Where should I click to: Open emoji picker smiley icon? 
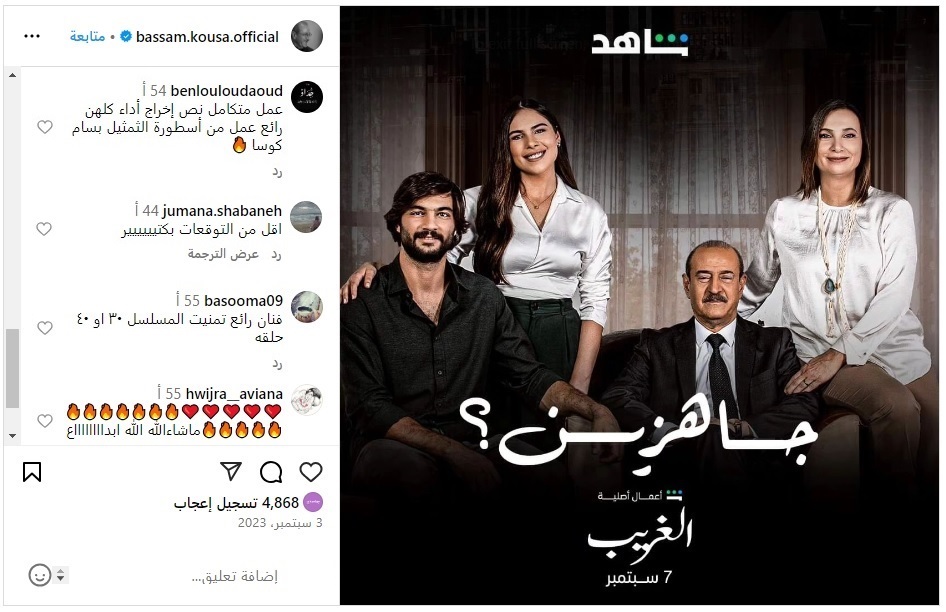tap(40, 575)
